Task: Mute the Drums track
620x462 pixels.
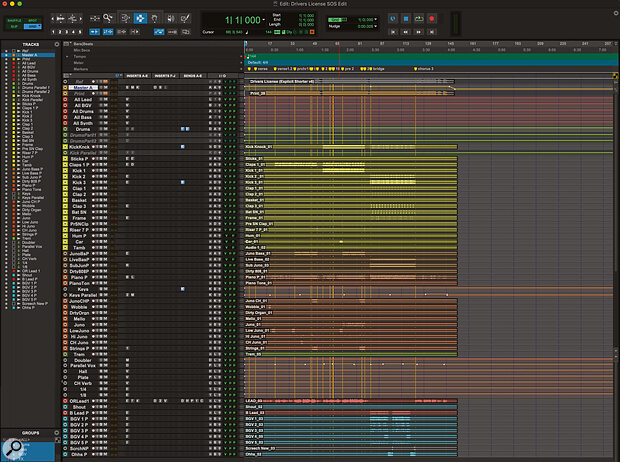Action: pyautogui.click(x=106, y=129)
